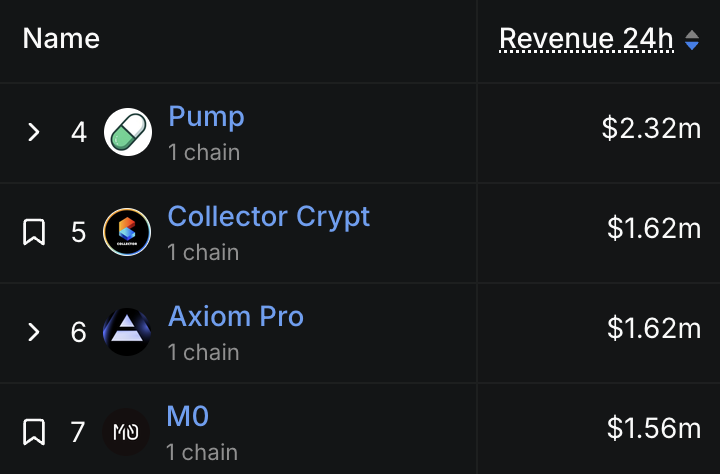This screenshot has height=474, width=720.
Task: Click the Pump pill logo icon
Action: click(x=128, y=132)
